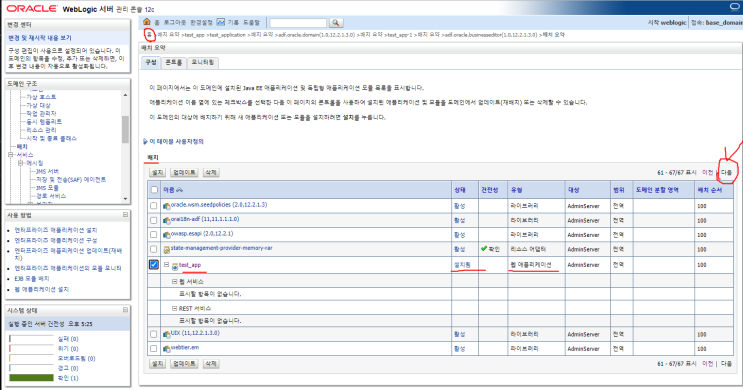
Task: Check the webtier.em row checkbox
Action: (154, 348)
